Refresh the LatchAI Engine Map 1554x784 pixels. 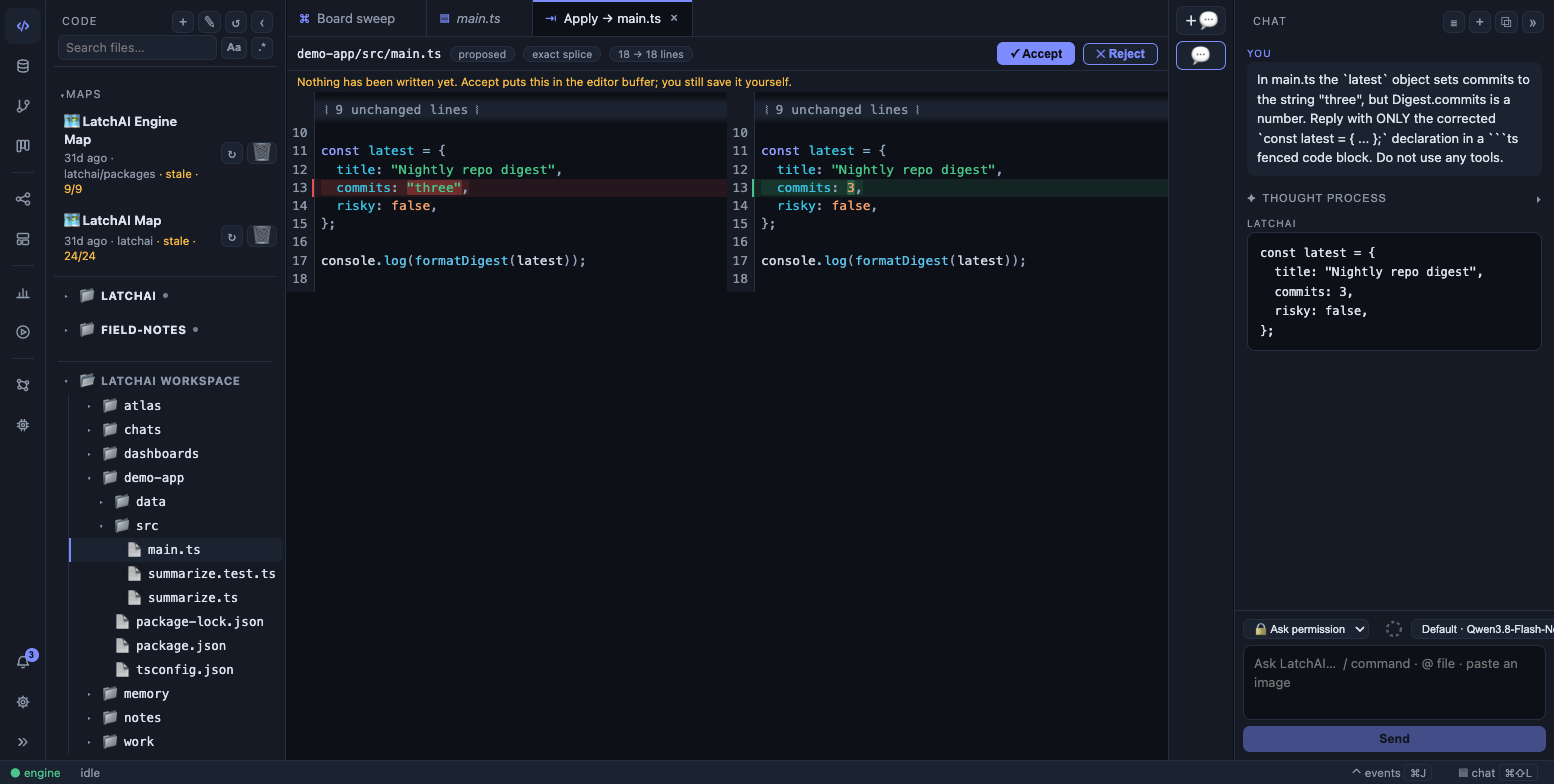point(232,153)
